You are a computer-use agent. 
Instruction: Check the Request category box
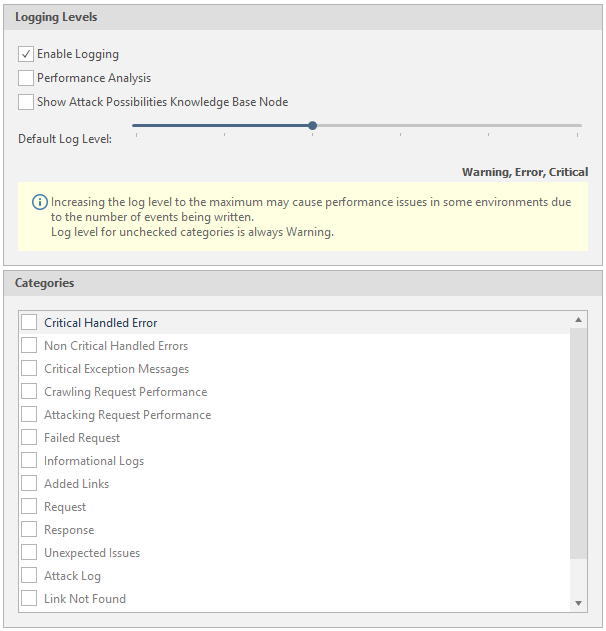[x=29, y=507]
